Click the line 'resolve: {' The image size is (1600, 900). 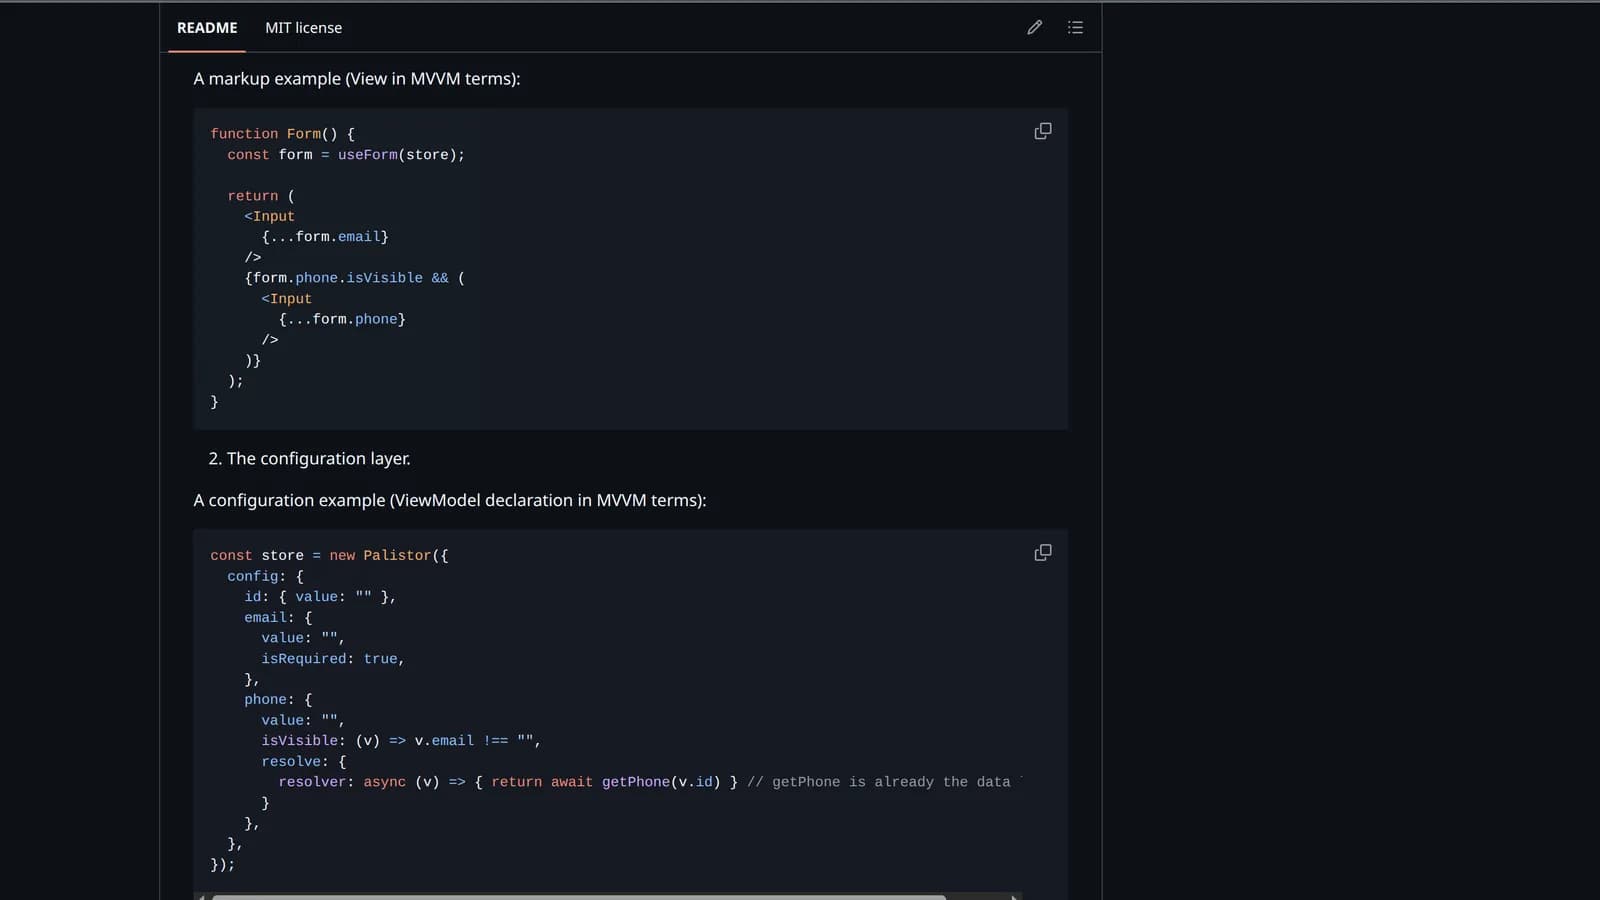tap(304, 762)
